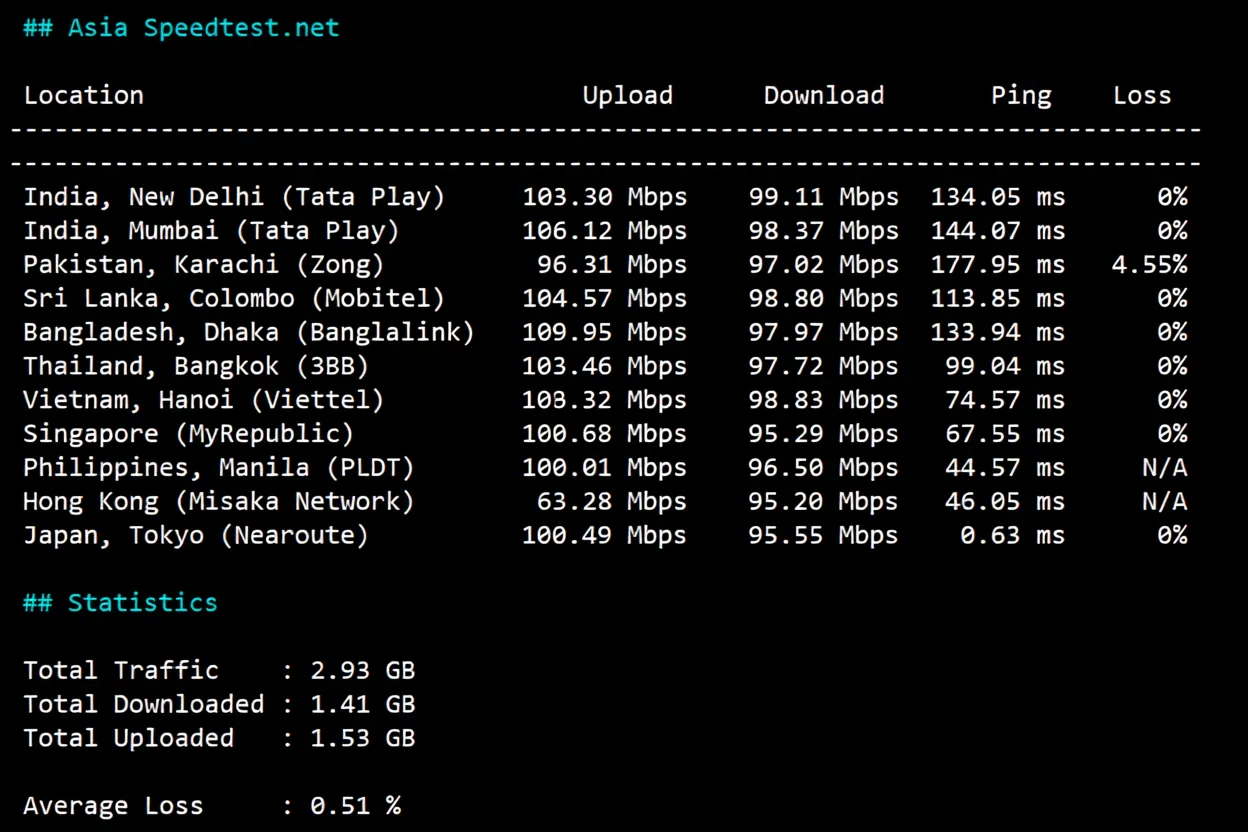Click the Statistics heading
Screen dimensions: 1248x832
120,602
